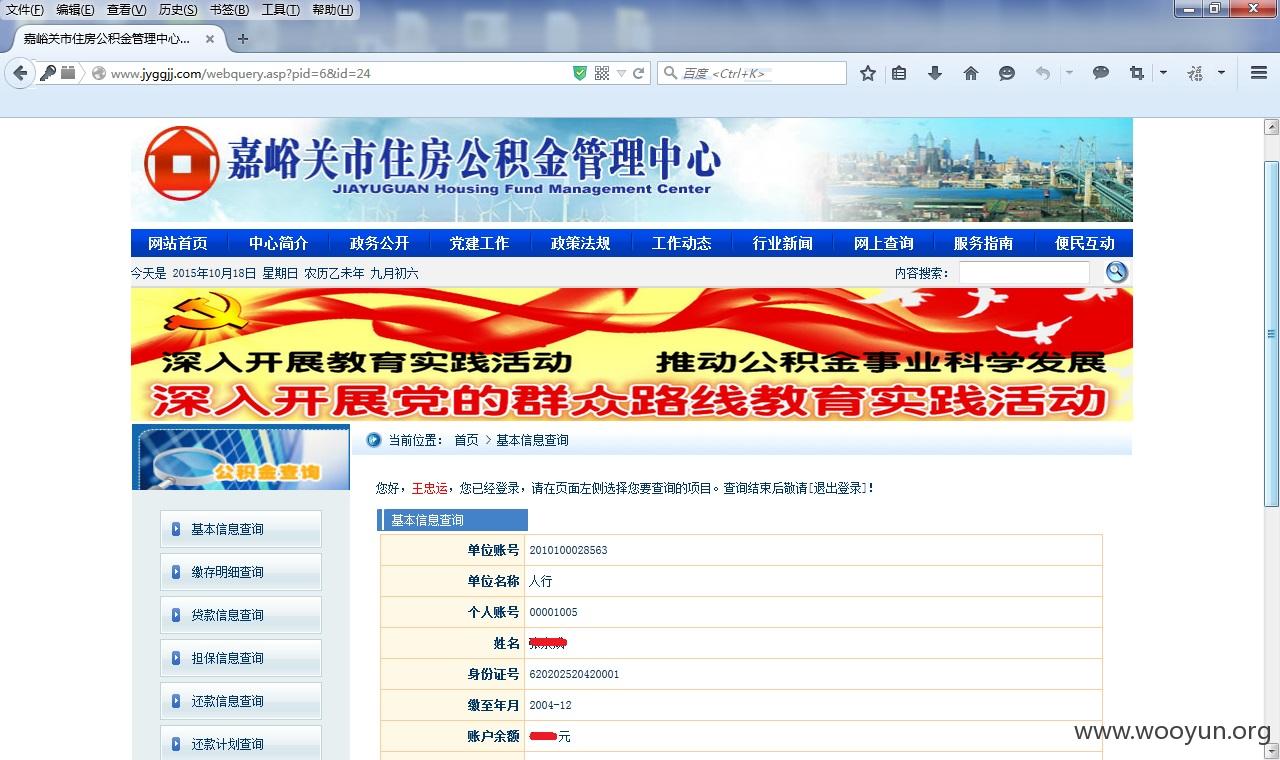This screenshot has height=760, width=1280.
Task: Expand dropdown next to the translate icon
Action: (1221, 73)
